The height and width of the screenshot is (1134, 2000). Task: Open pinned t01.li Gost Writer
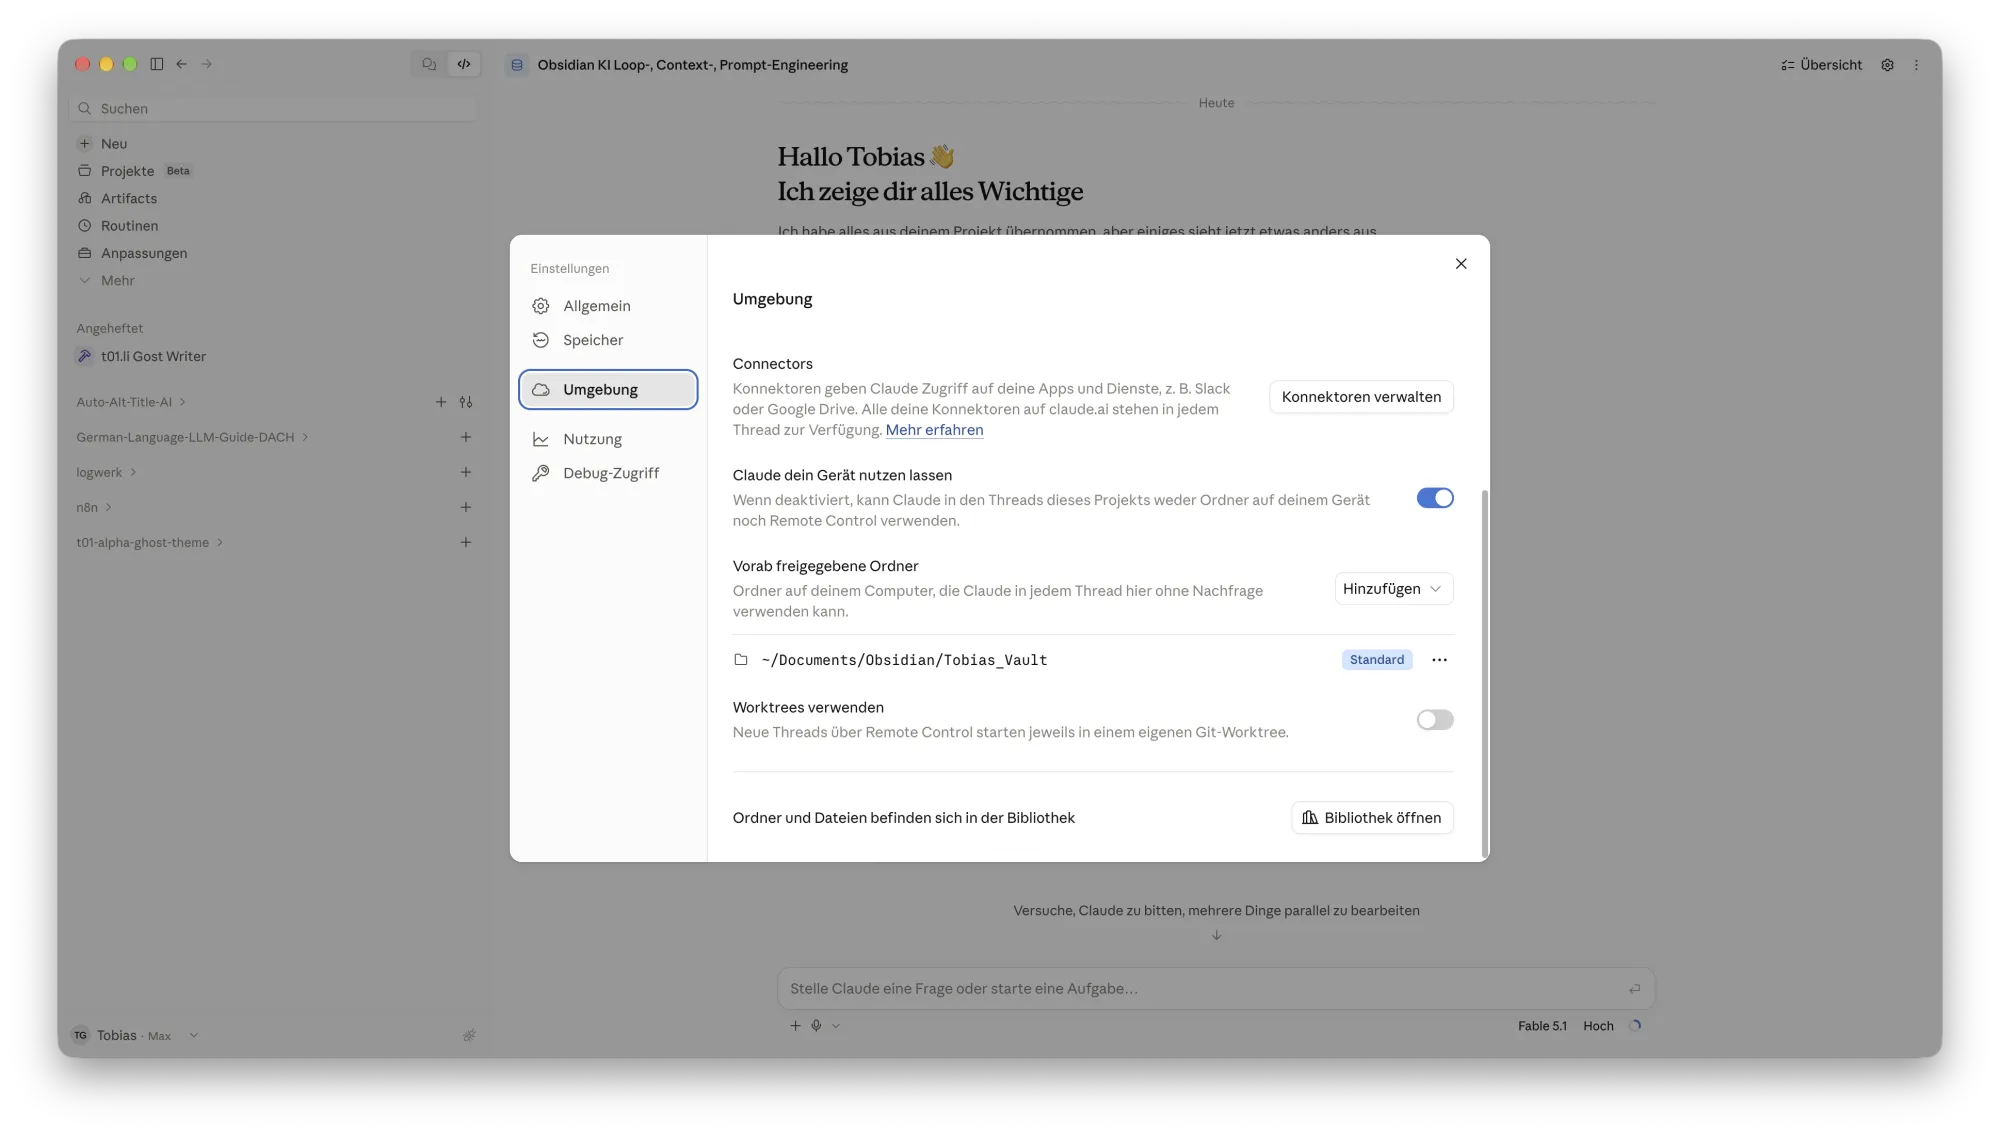coord(153,357)
